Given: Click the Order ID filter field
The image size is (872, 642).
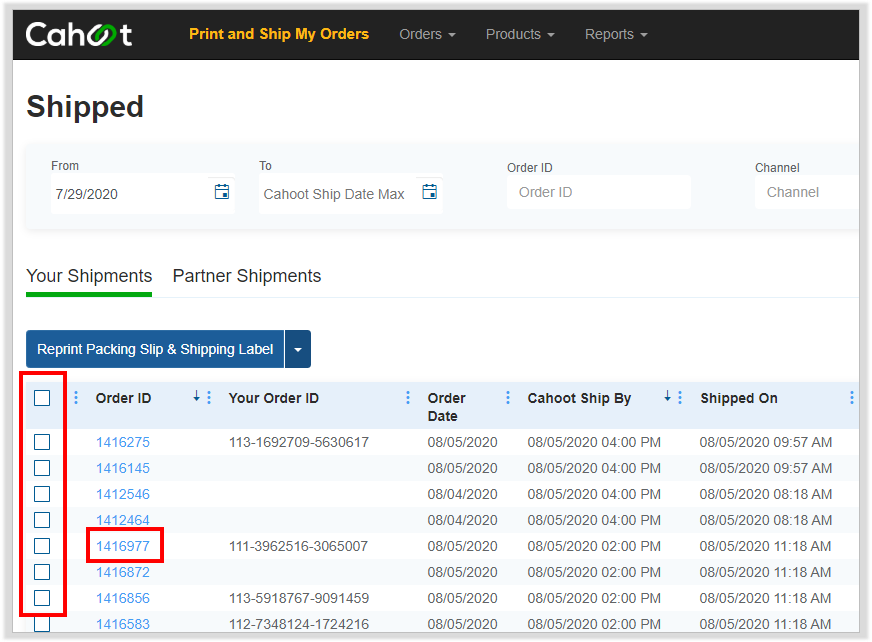Looking at the screenshot, I should 599,192.
